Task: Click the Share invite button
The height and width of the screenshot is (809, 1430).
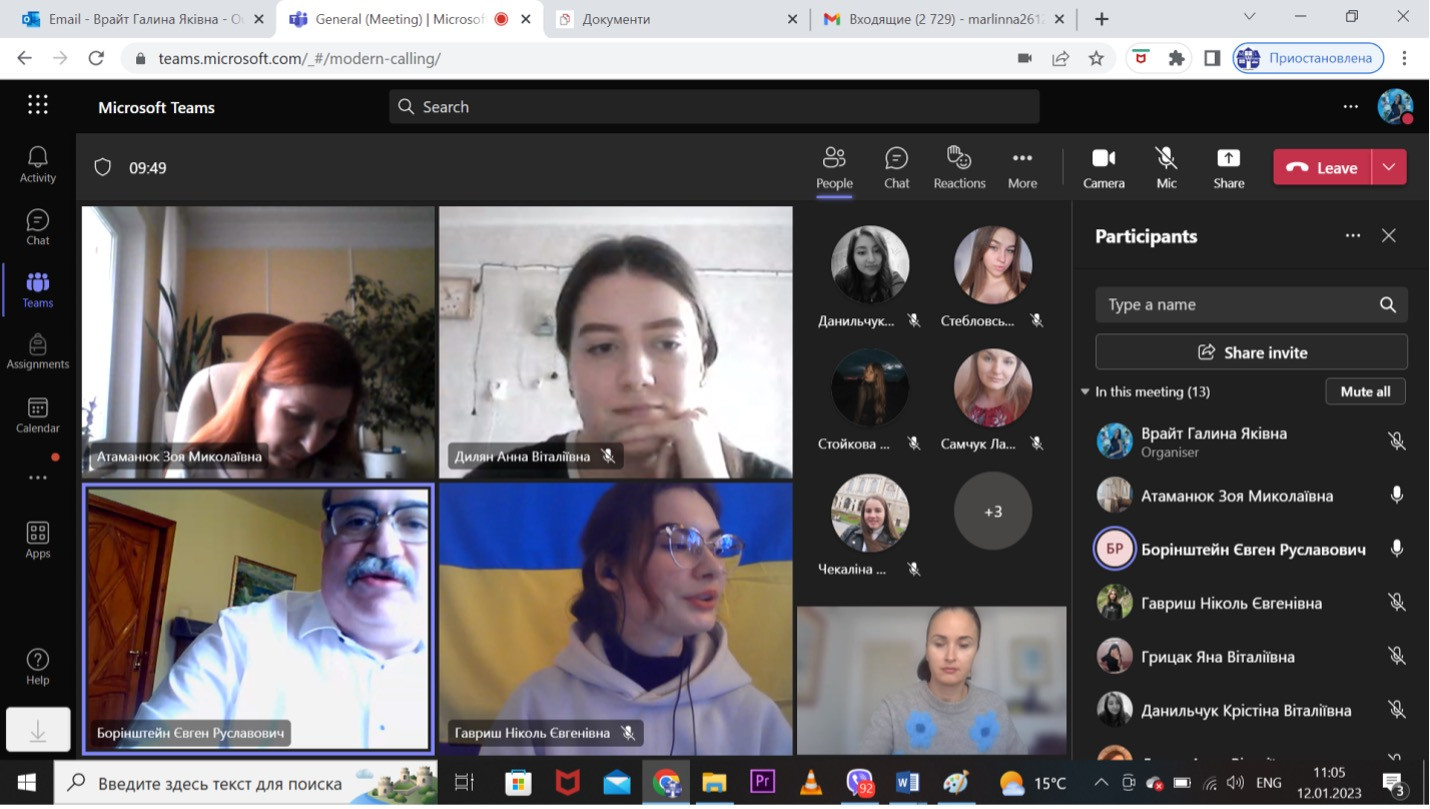Action: point(1252,352)
